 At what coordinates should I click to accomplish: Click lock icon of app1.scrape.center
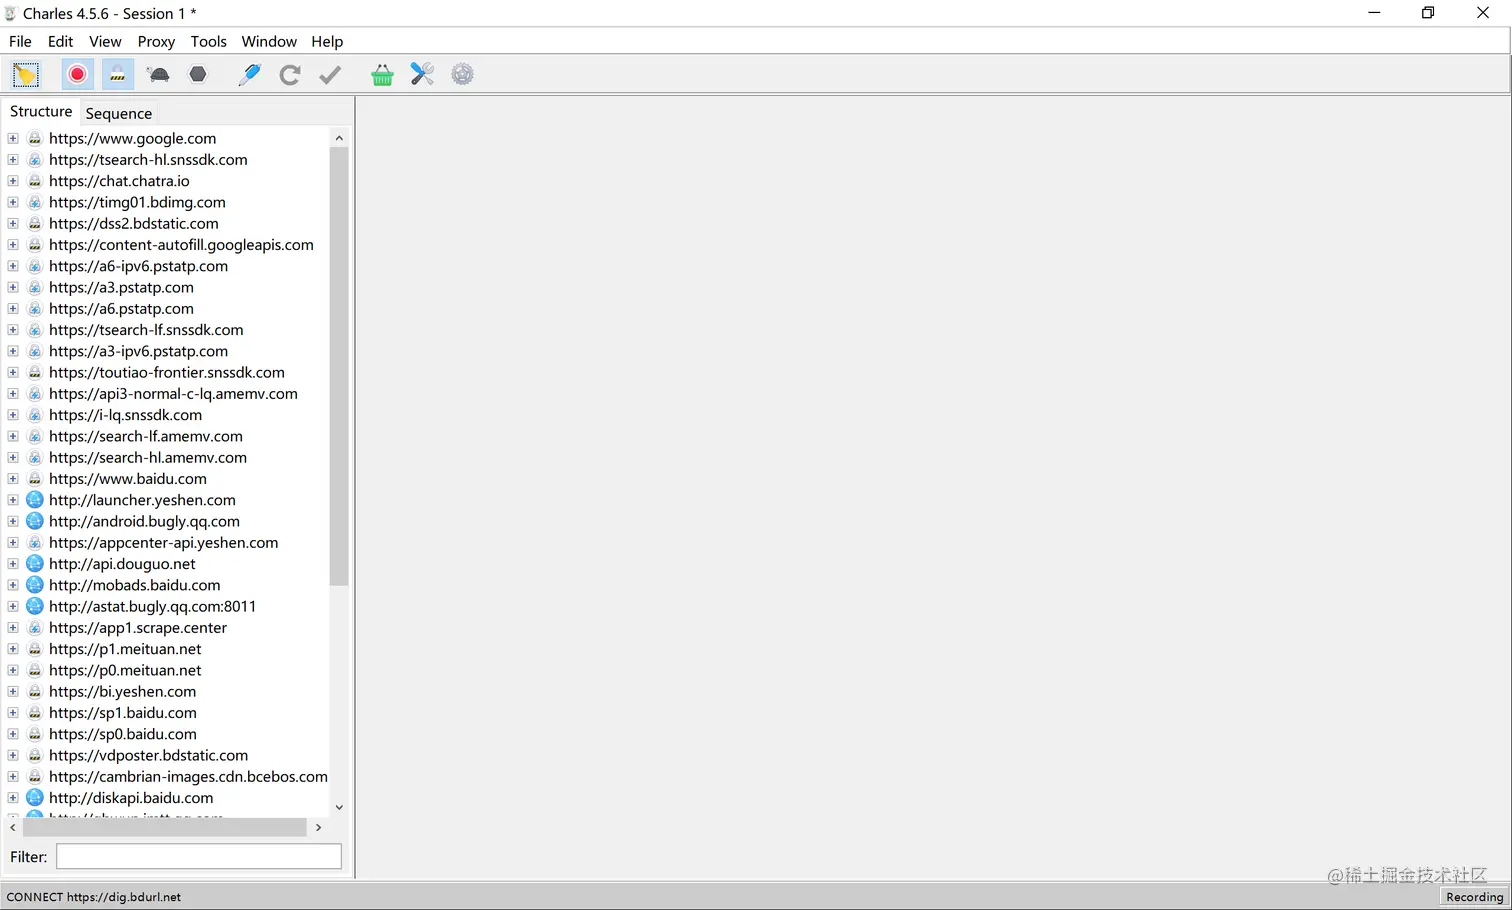pos(35,628)
